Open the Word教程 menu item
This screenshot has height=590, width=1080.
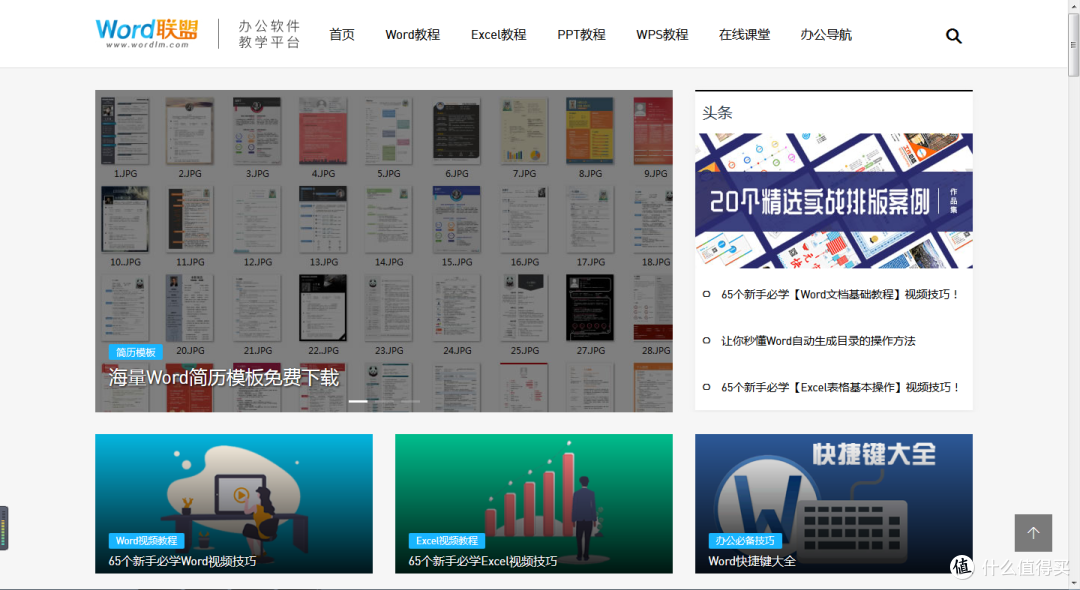[413, 34]
